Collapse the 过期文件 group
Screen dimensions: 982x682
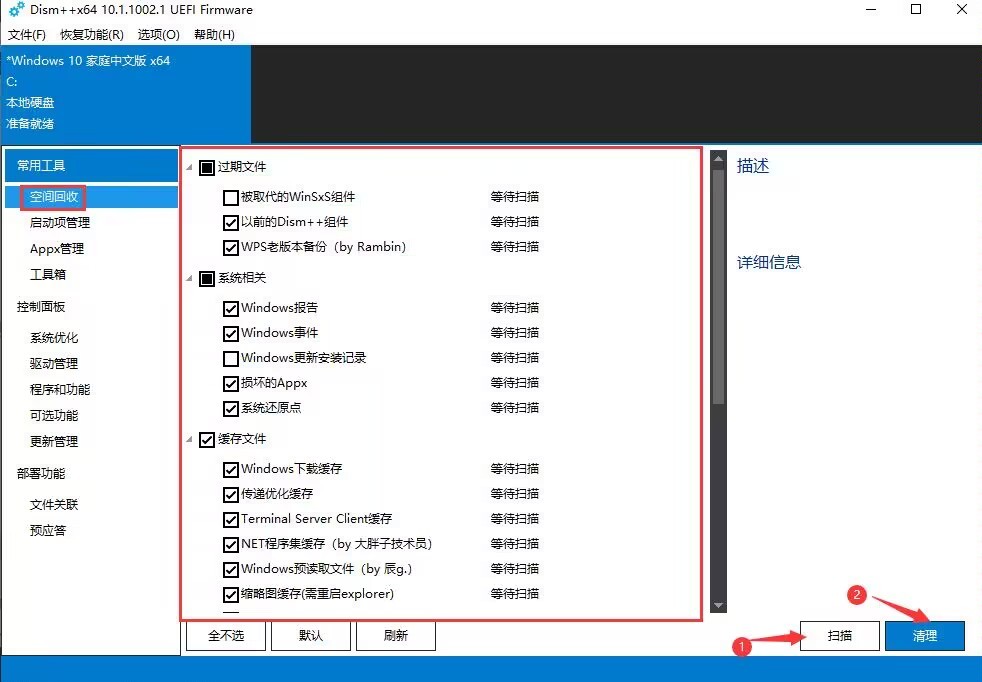188,166
